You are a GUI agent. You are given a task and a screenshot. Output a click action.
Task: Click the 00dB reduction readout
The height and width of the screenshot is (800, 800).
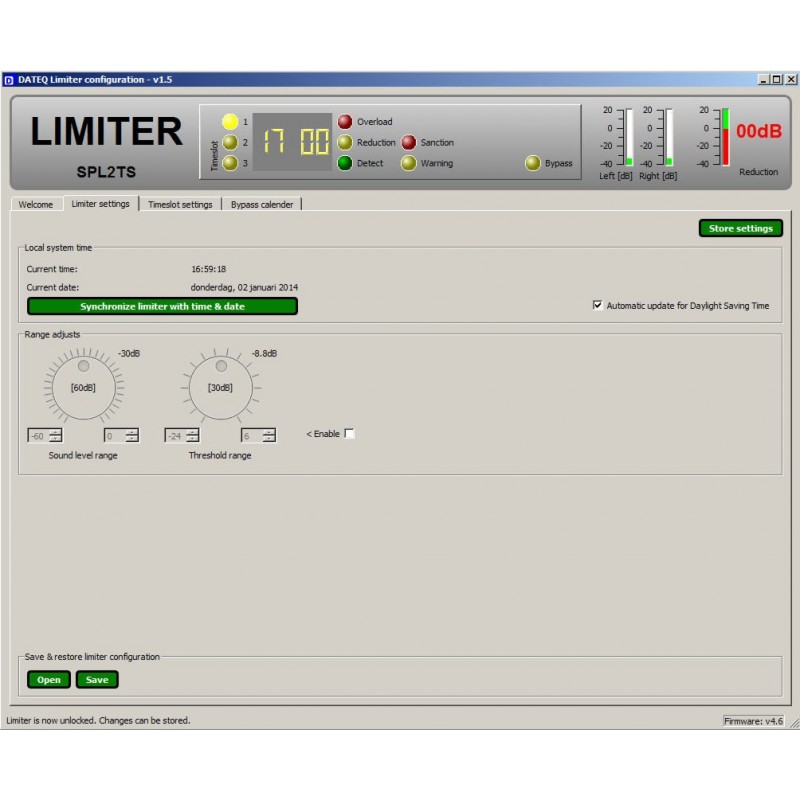[x=759, y=131]
